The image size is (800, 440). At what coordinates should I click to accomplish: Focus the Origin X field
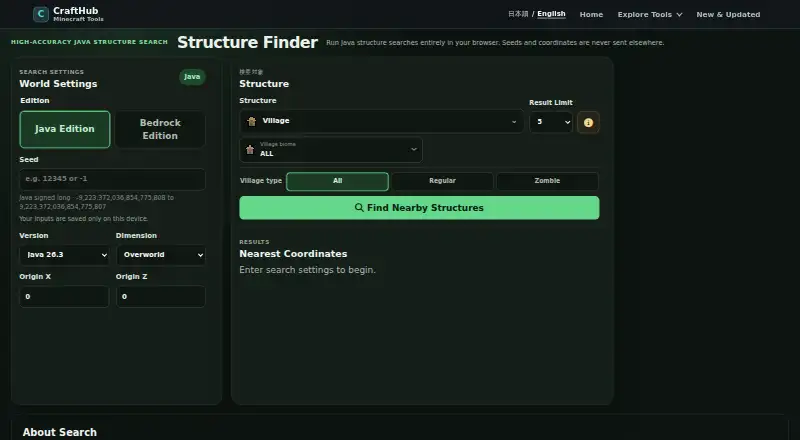click(64, 297)
